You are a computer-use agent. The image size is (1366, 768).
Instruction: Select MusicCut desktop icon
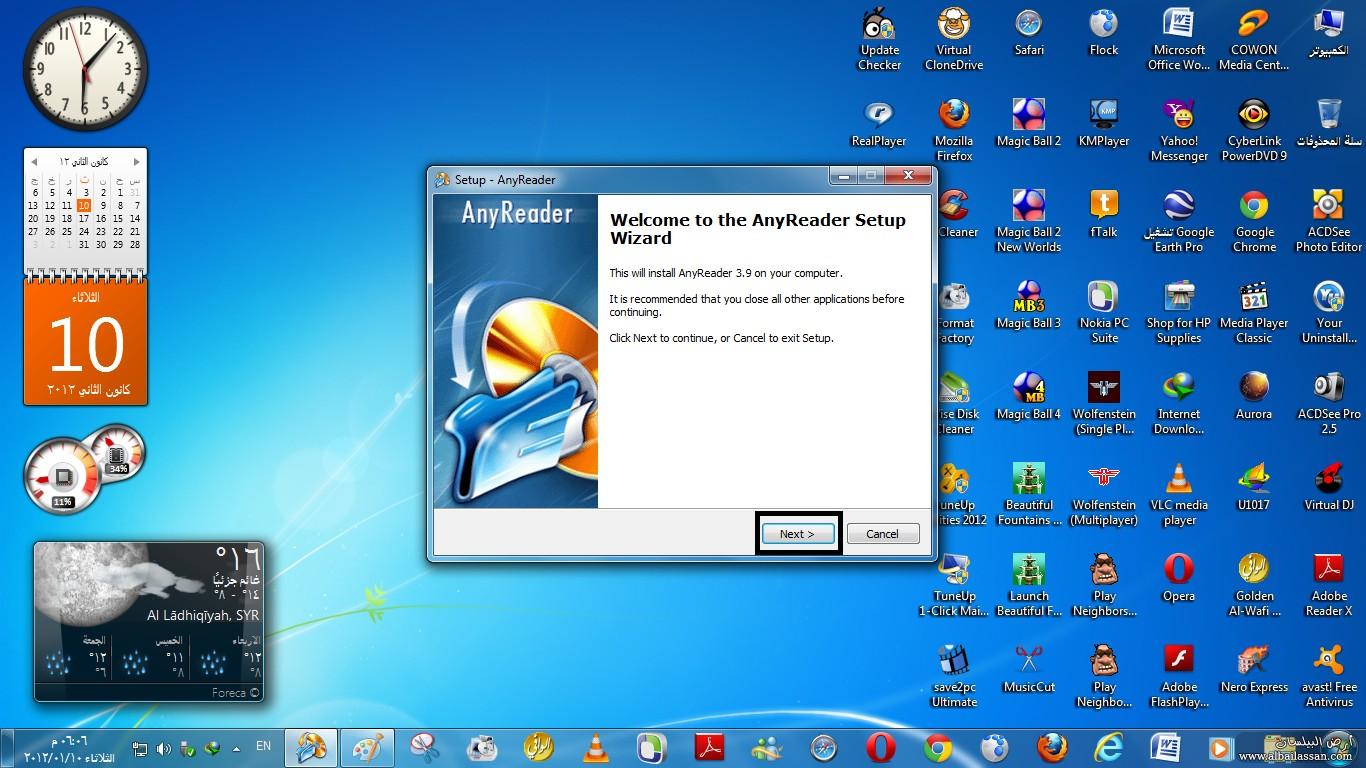[x=1029, y=670]
